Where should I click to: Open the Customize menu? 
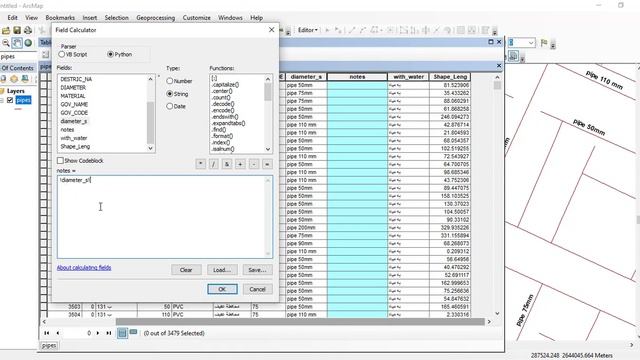point(196,18)
